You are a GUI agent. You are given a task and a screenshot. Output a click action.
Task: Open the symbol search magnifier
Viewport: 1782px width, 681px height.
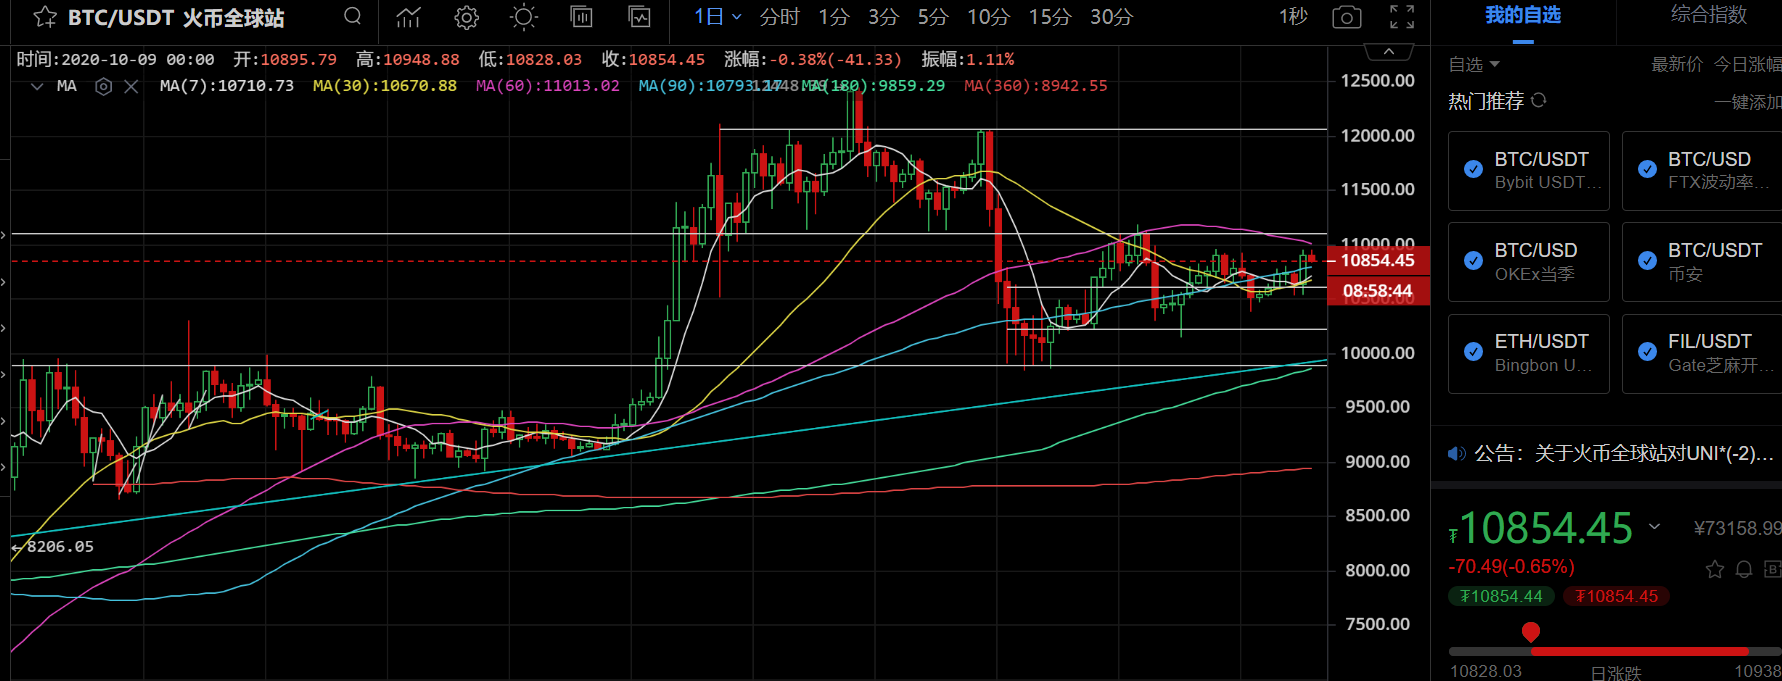352,16
